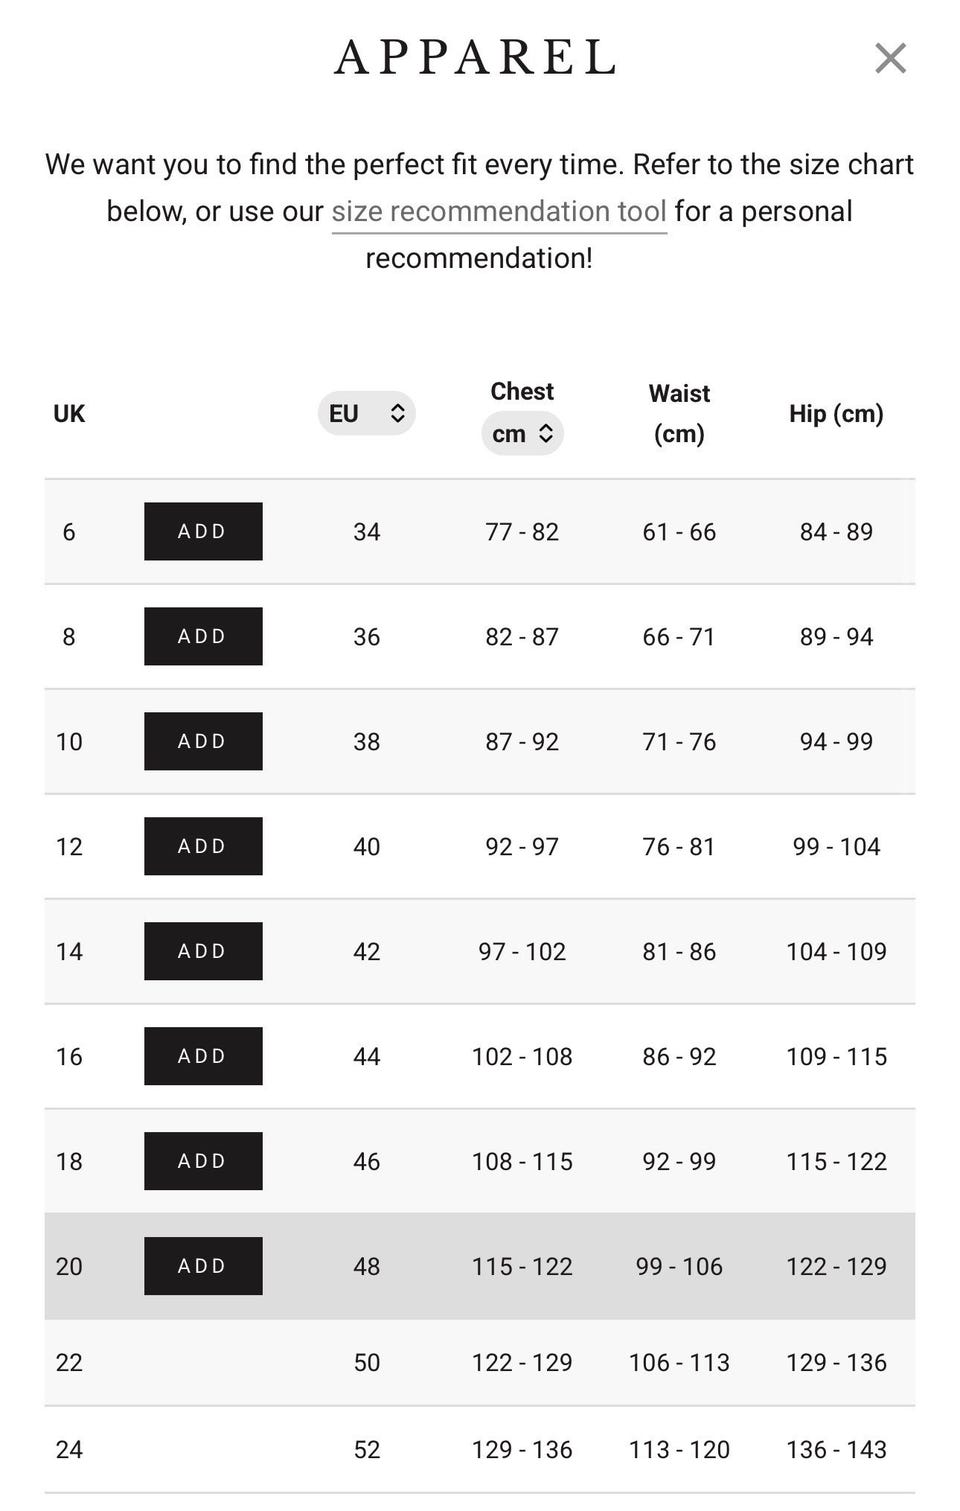This screenshot has height=1511, width=960.
Task: Add UK size 20 to bag
Action: [203, 1266]
